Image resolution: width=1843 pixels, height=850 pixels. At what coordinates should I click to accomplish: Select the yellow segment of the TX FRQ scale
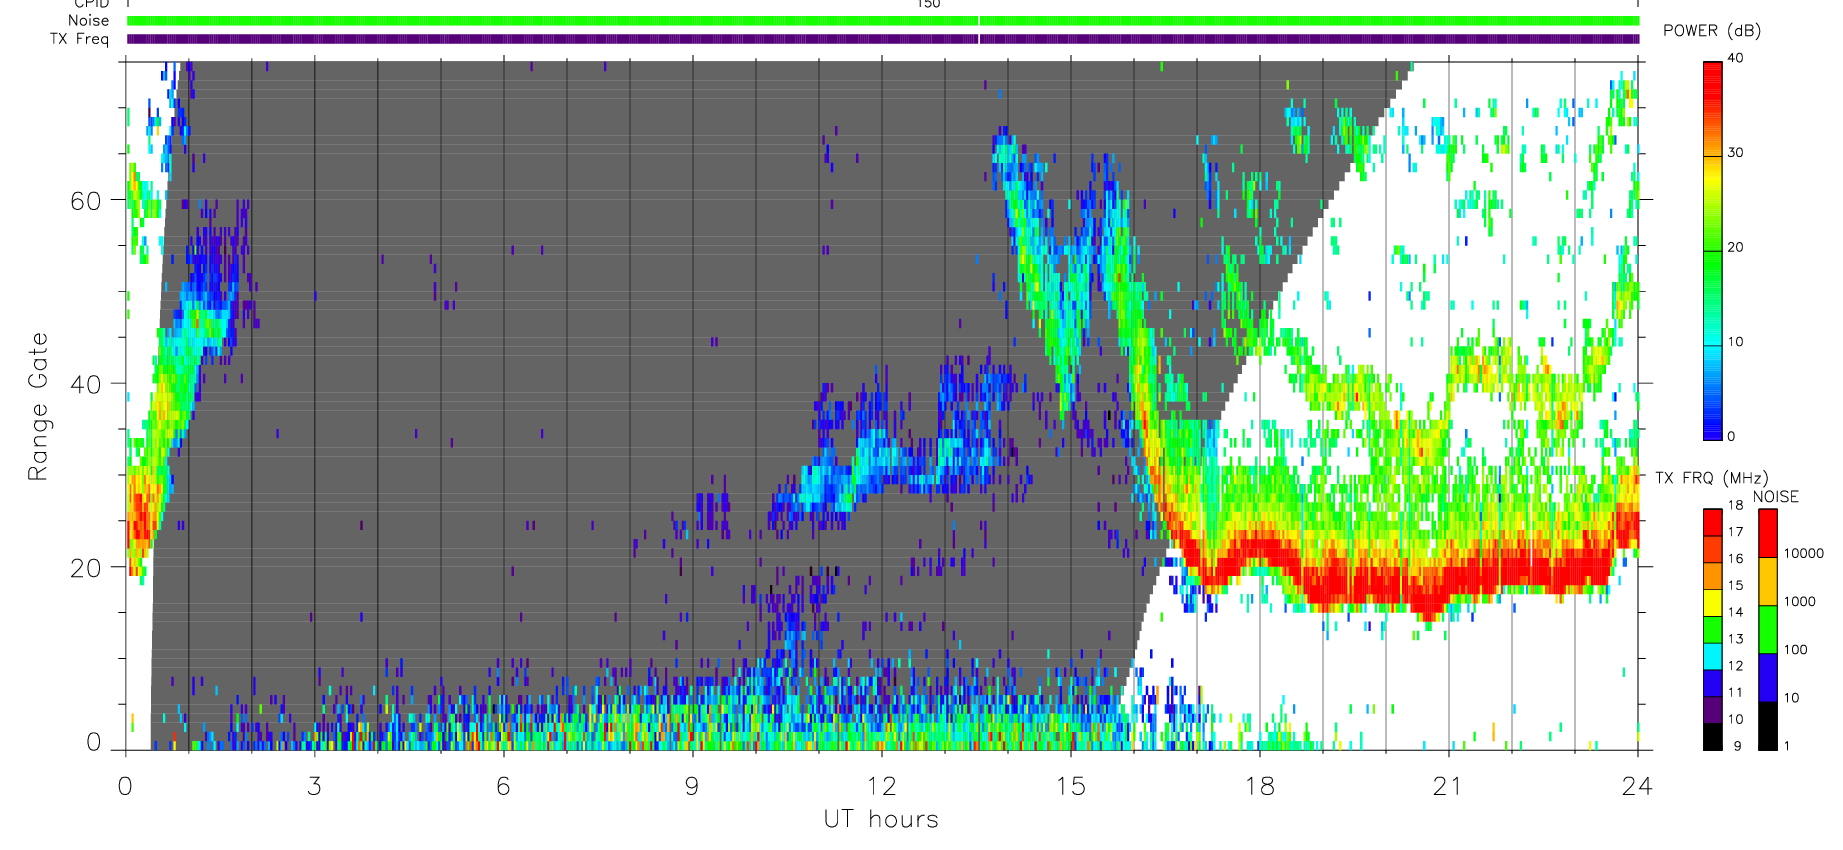coord(1713,603)
